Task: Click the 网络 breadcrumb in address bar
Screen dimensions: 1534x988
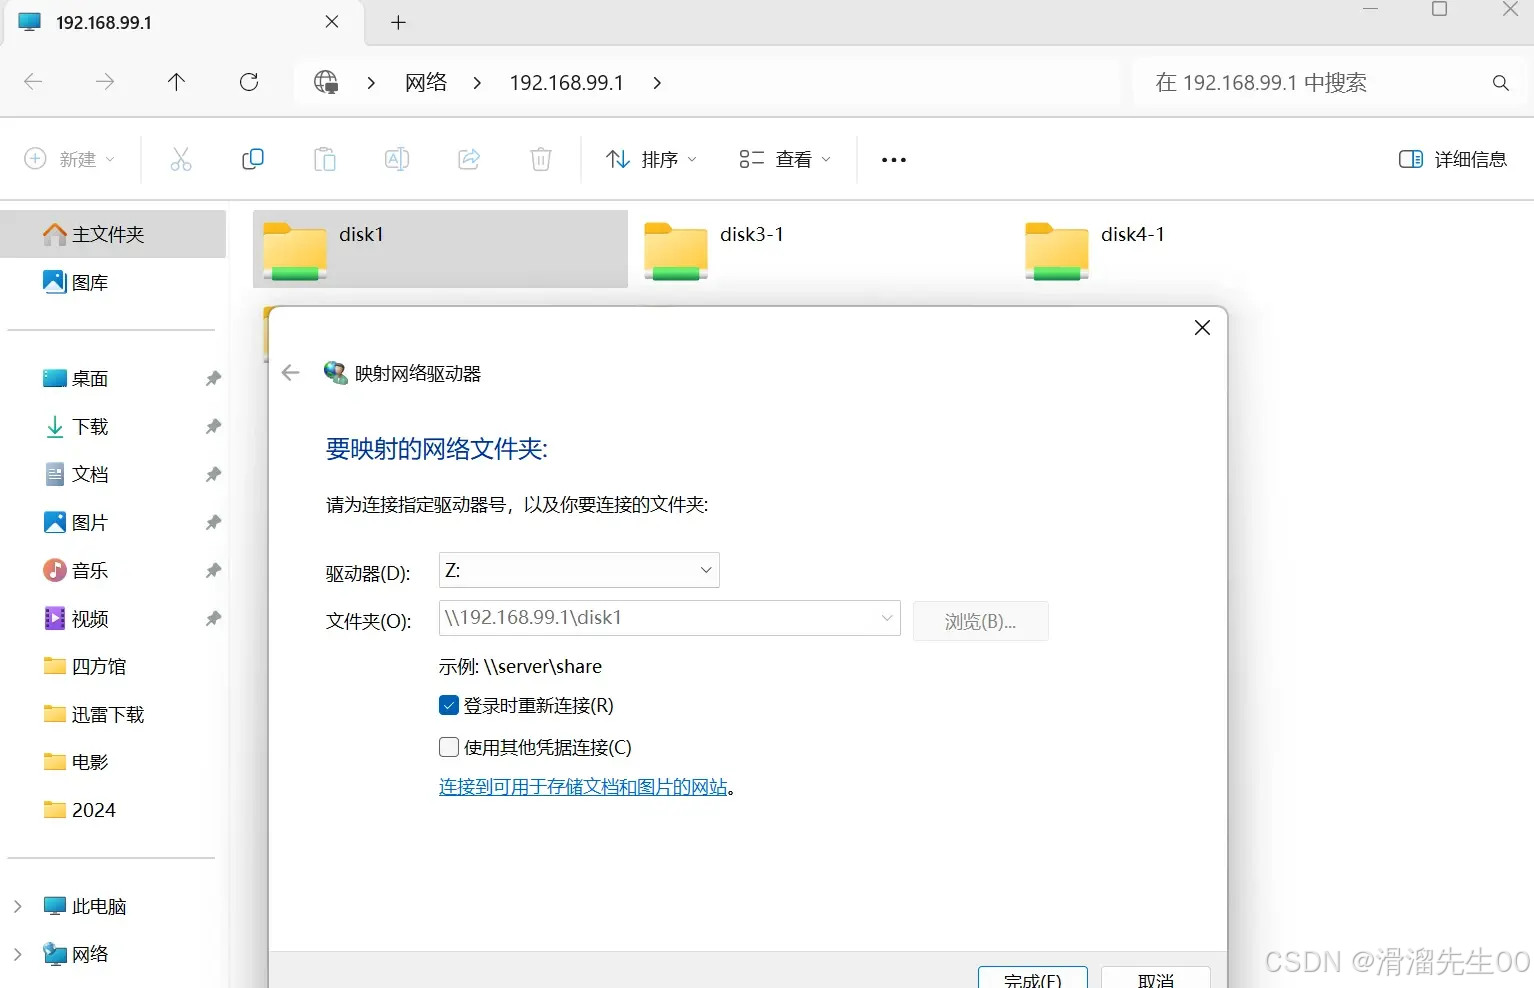Action: click(426, 83)
